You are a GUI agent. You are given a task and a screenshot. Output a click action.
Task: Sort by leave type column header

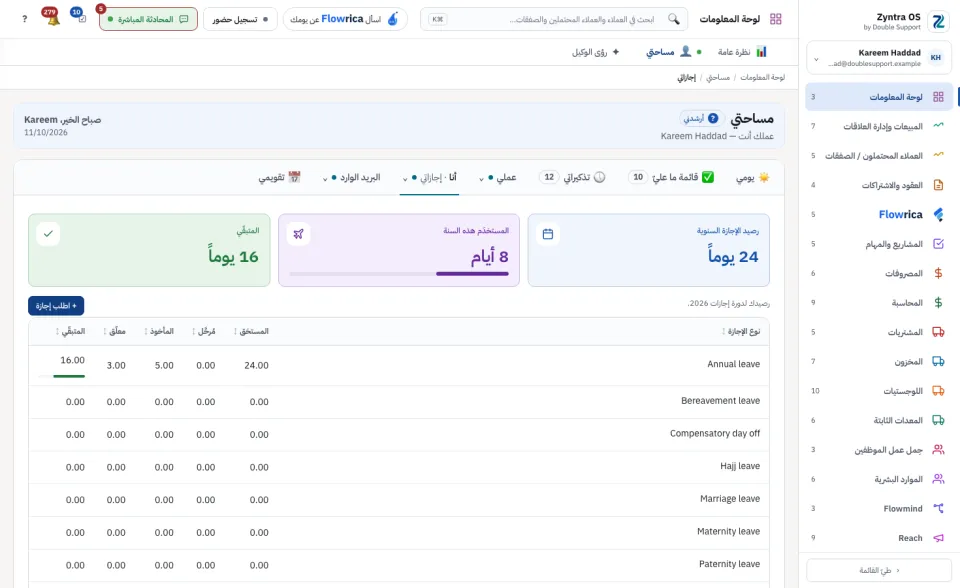[741, 331]
